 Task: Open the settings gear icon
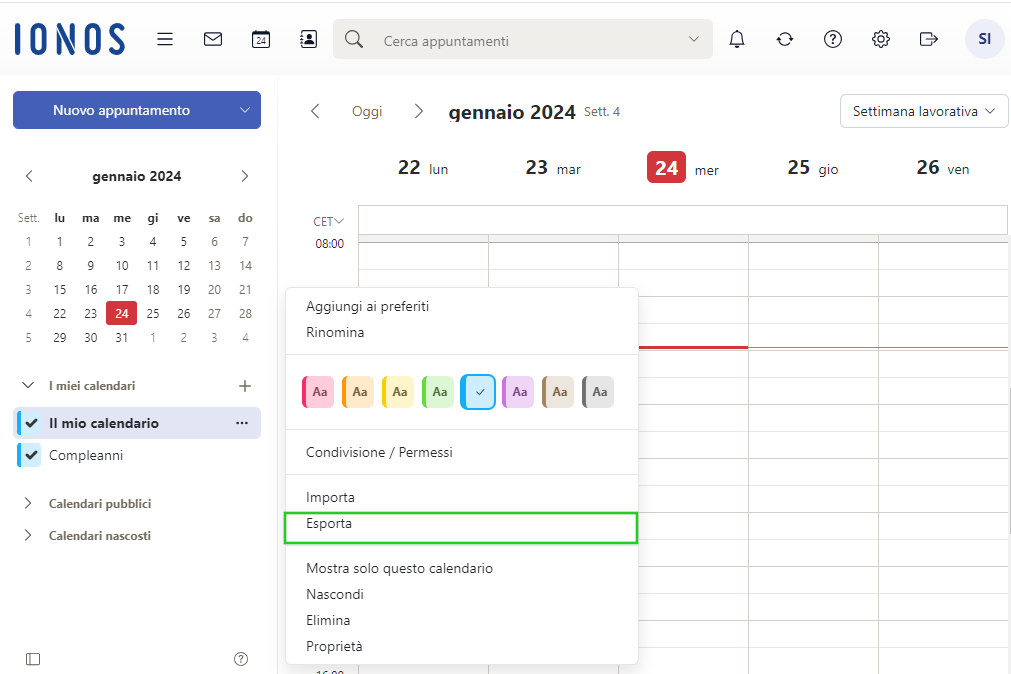click(x=881, y=40)
